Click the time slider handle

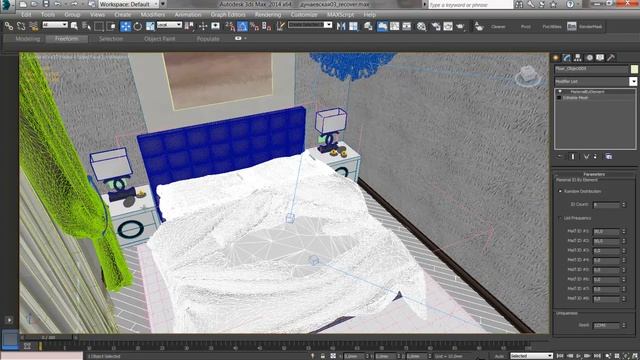tap(49, 338)
